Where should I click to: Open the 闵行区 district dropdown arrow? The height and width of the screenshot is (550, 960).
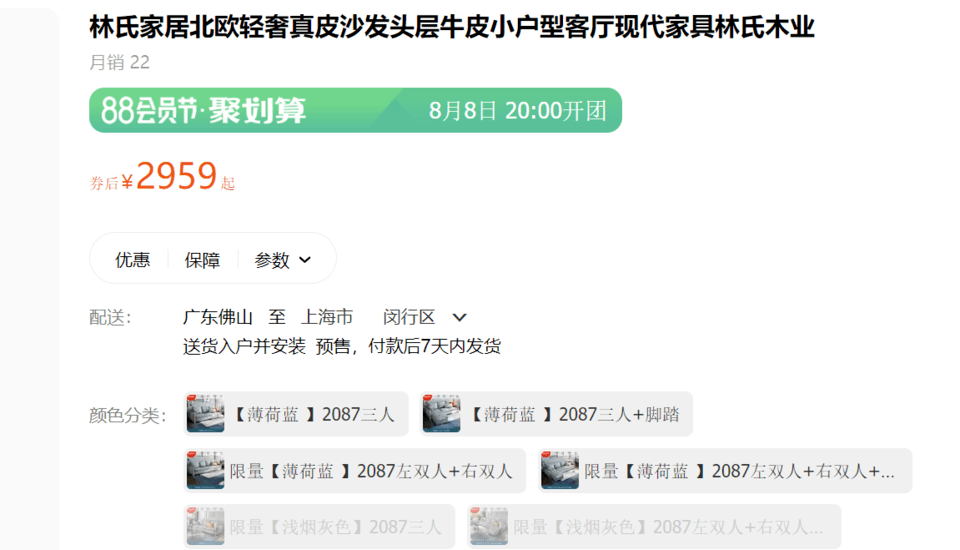pyautogui.click(x=459, y=317)
